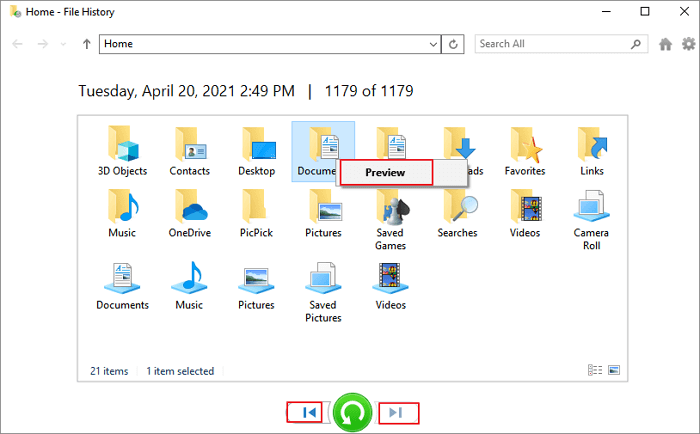This screenshot has height=434, width=700.
Task: Switch to large icons view
Action: [614, 370]
